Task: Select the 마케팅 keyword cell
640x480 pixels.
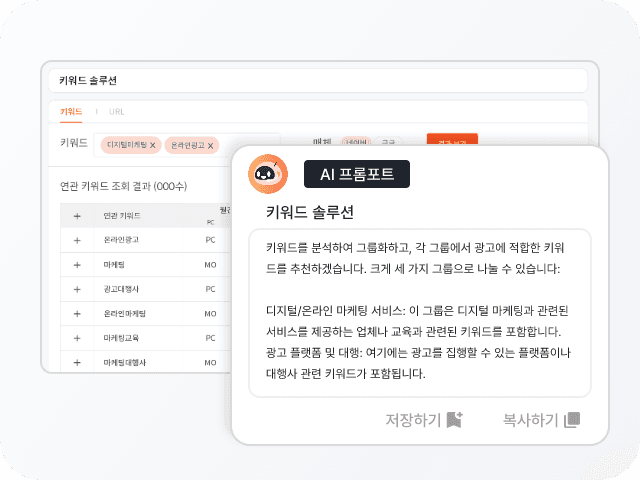Action: coord(114,264)
